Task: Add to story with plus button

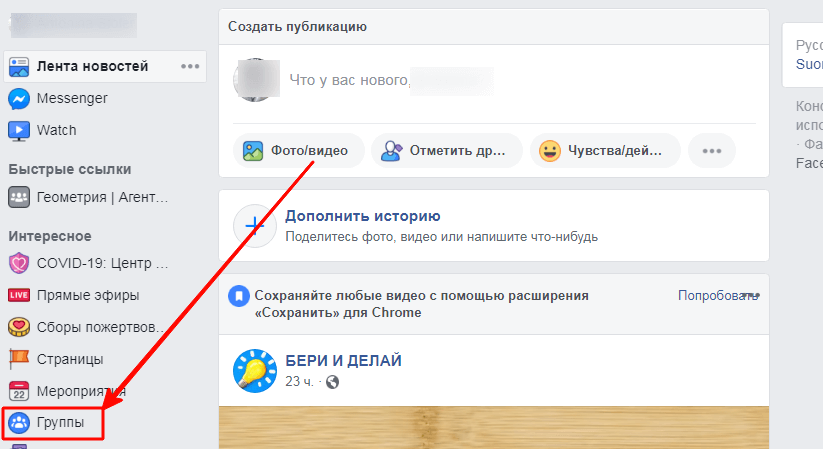Action: (255, 224)
